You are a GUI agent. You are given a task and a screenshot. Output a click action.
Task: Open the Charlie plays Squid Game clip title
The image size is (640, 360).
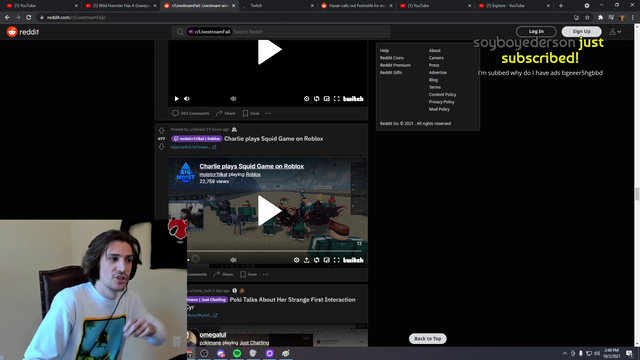click(251, 166)
